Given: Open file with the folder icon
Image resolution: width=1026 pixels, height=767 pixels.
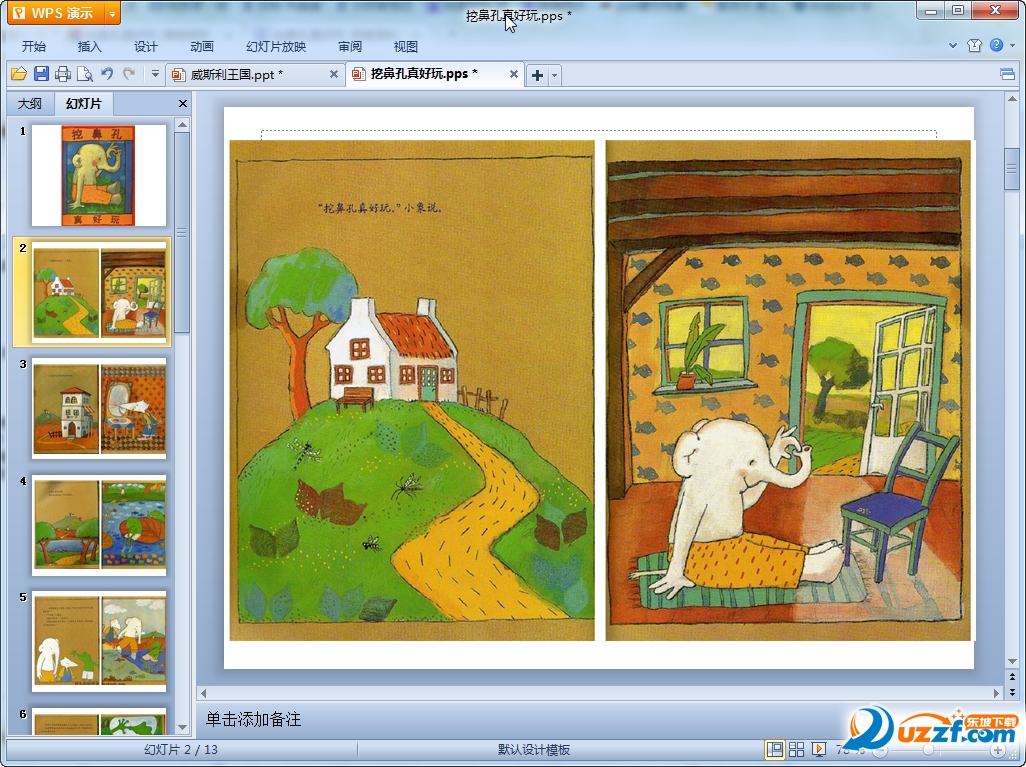Looking at the screenshot, I should [19, 74].
